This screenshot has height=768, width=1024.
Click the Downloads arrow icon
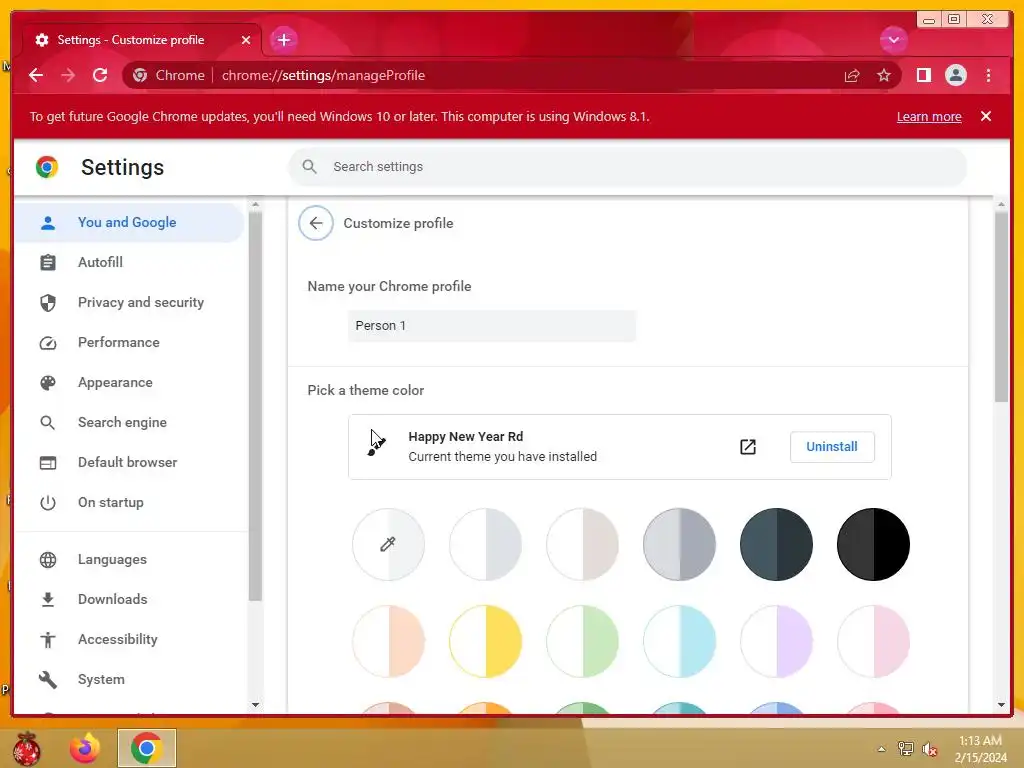(48, 600)
